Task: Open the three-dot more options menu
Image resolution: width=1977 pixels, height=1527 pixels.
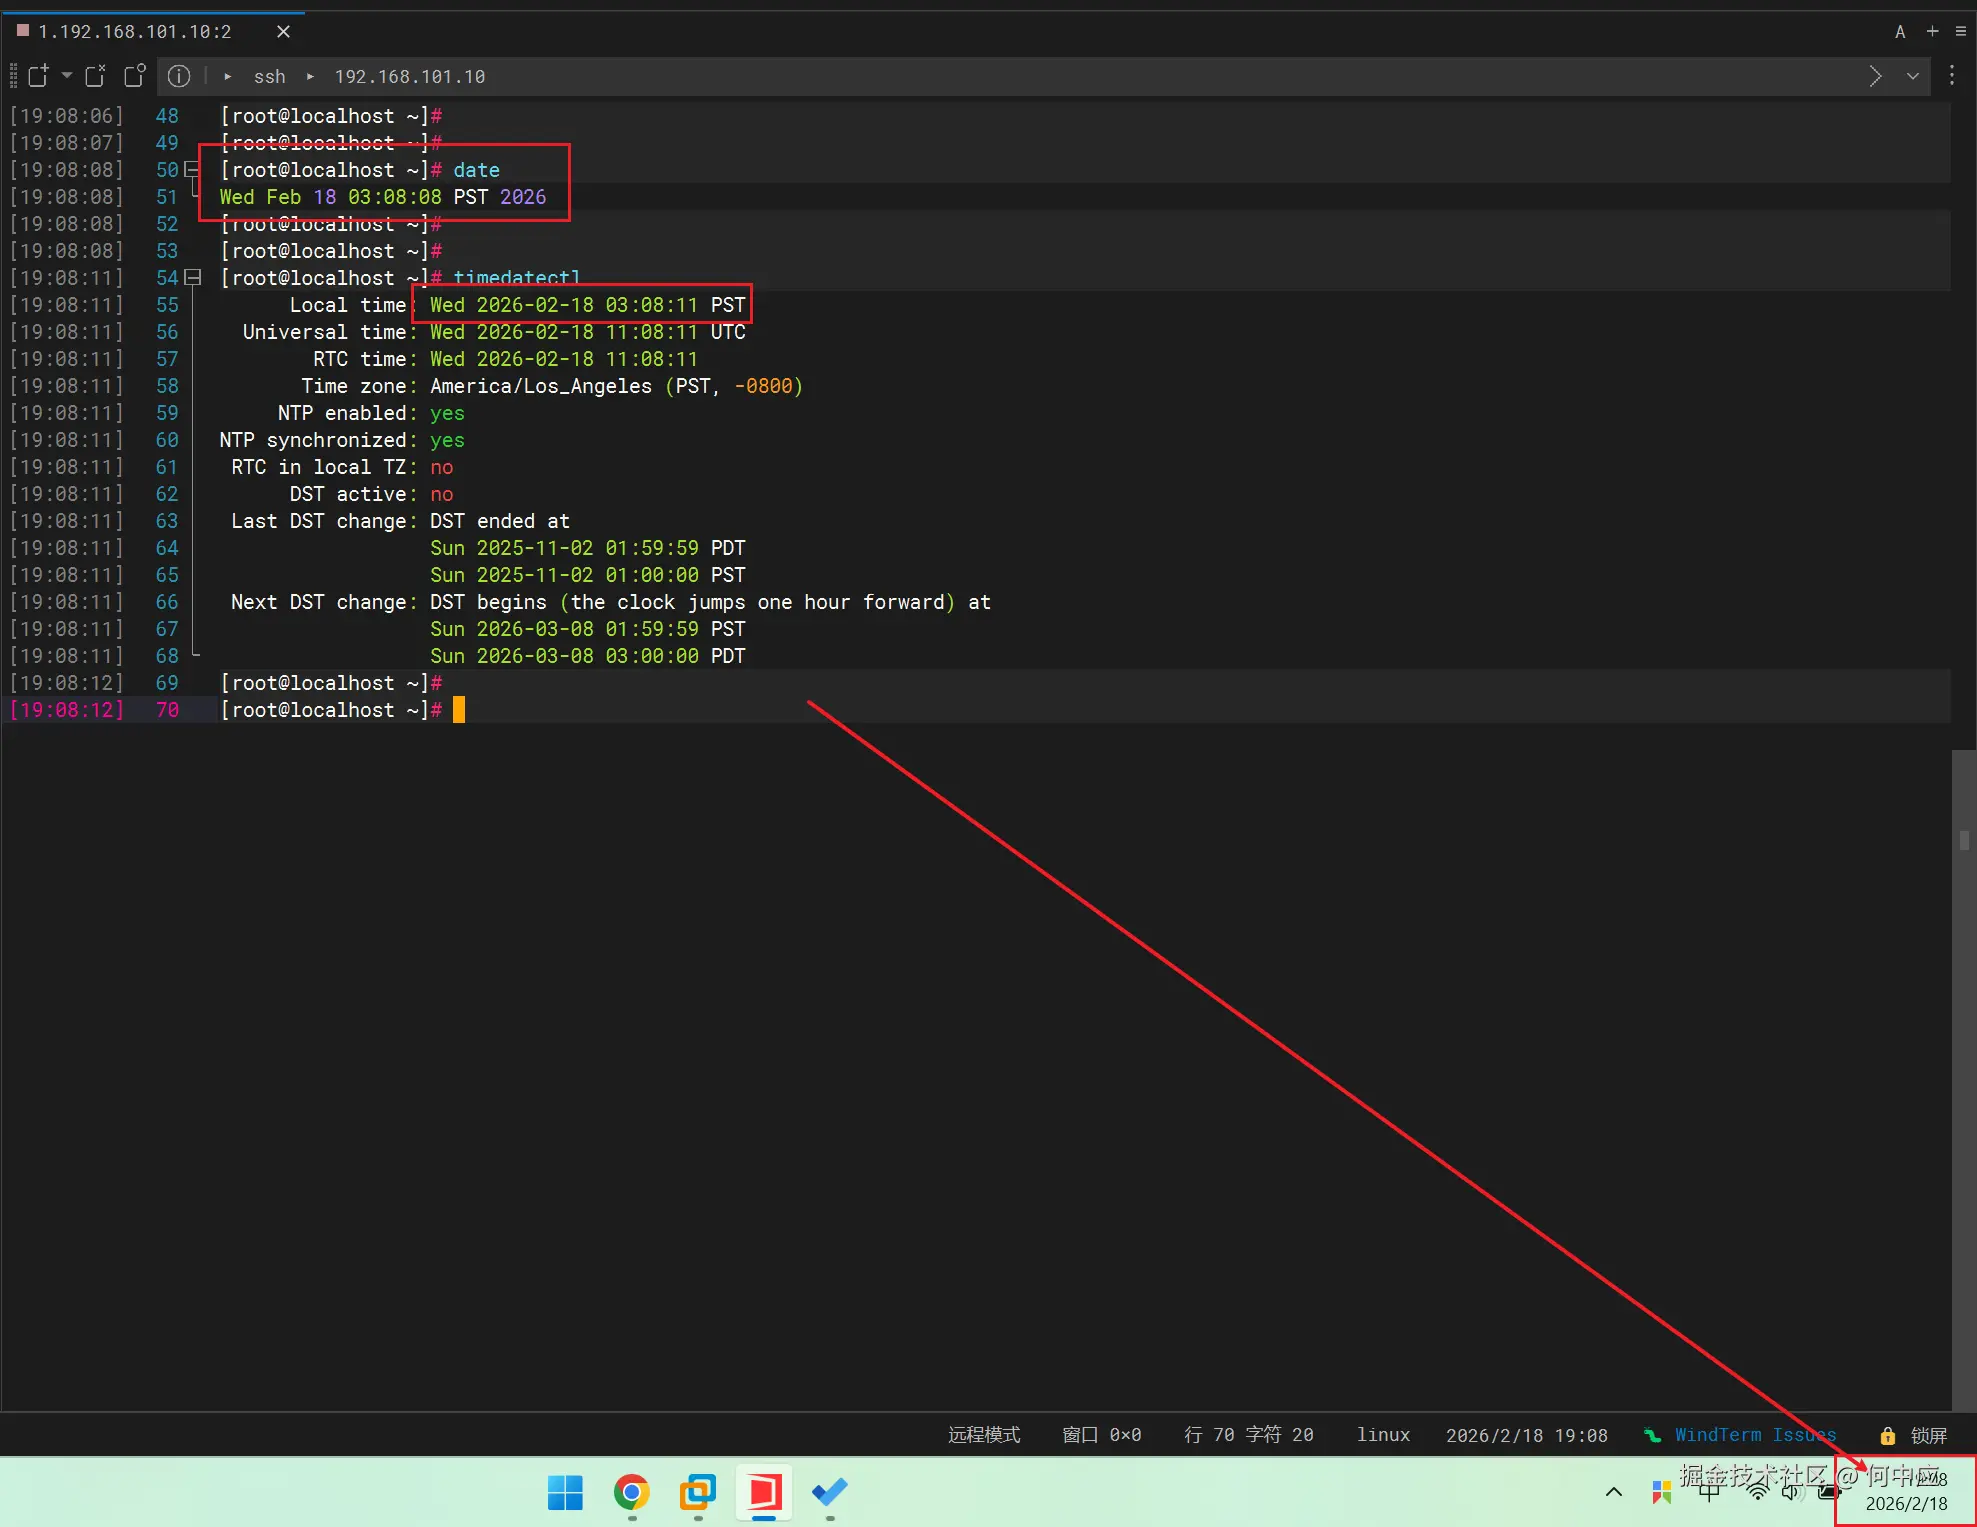Action: click(1952, 76)
